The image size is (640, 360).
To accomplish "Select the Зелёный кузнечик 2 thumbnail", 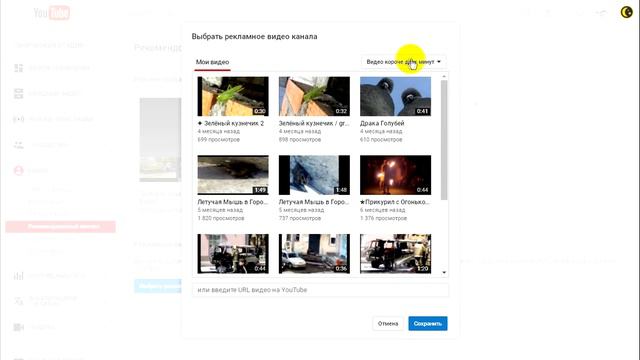I will coord(233,96).
